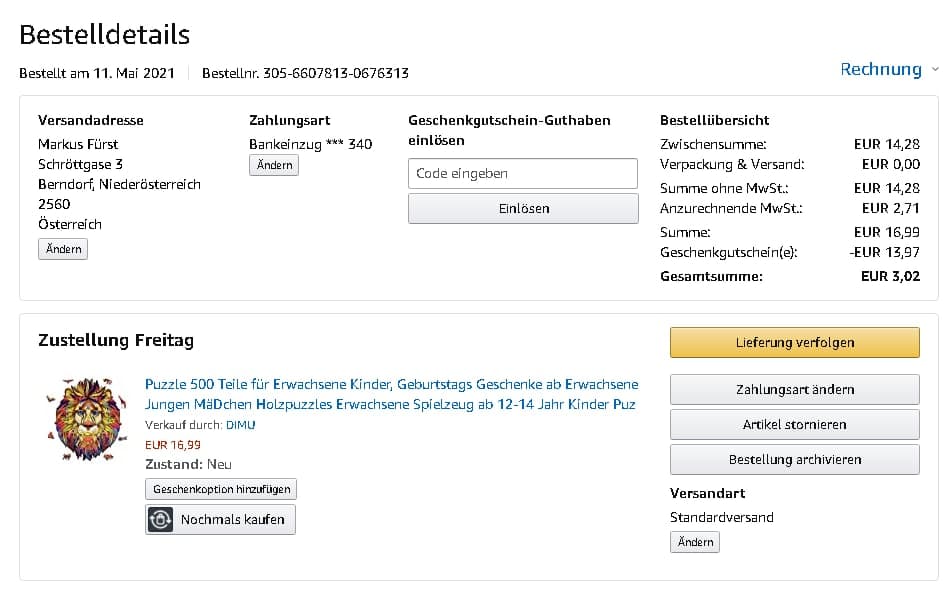Archive the order with Bestellung archivieren
Viewport: 949px width, 589px height.
pyautogui.click(x=794, y=459)
